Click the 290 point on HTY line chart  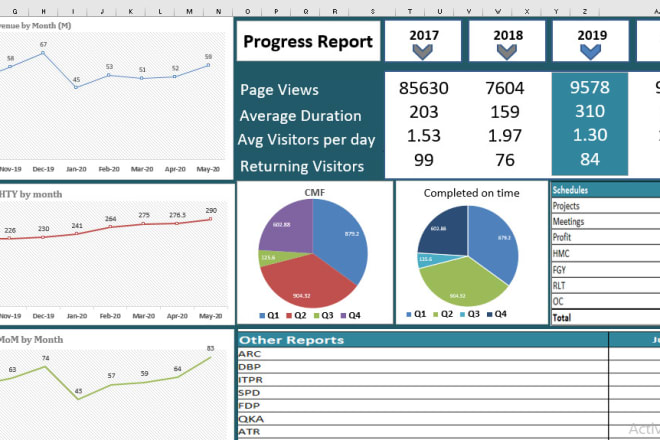(210, 219)
